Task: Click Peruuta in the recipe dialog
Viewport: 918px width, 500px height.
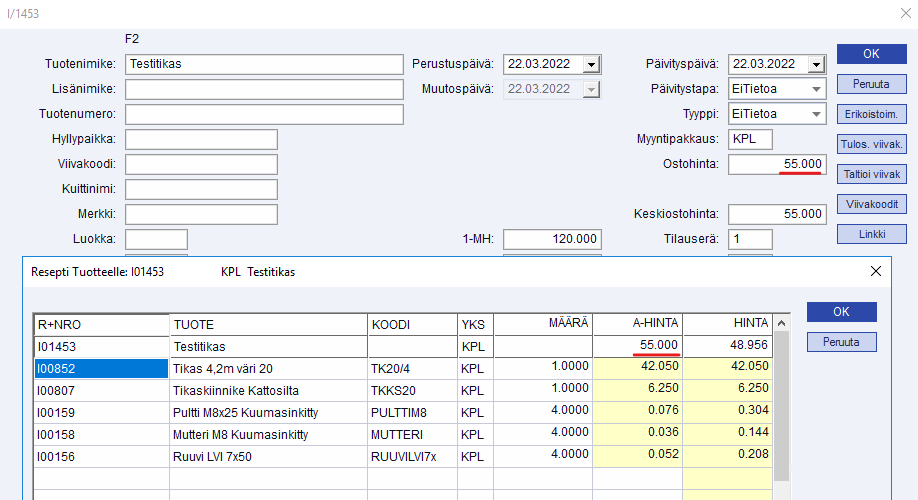Action: coord(841,342)
